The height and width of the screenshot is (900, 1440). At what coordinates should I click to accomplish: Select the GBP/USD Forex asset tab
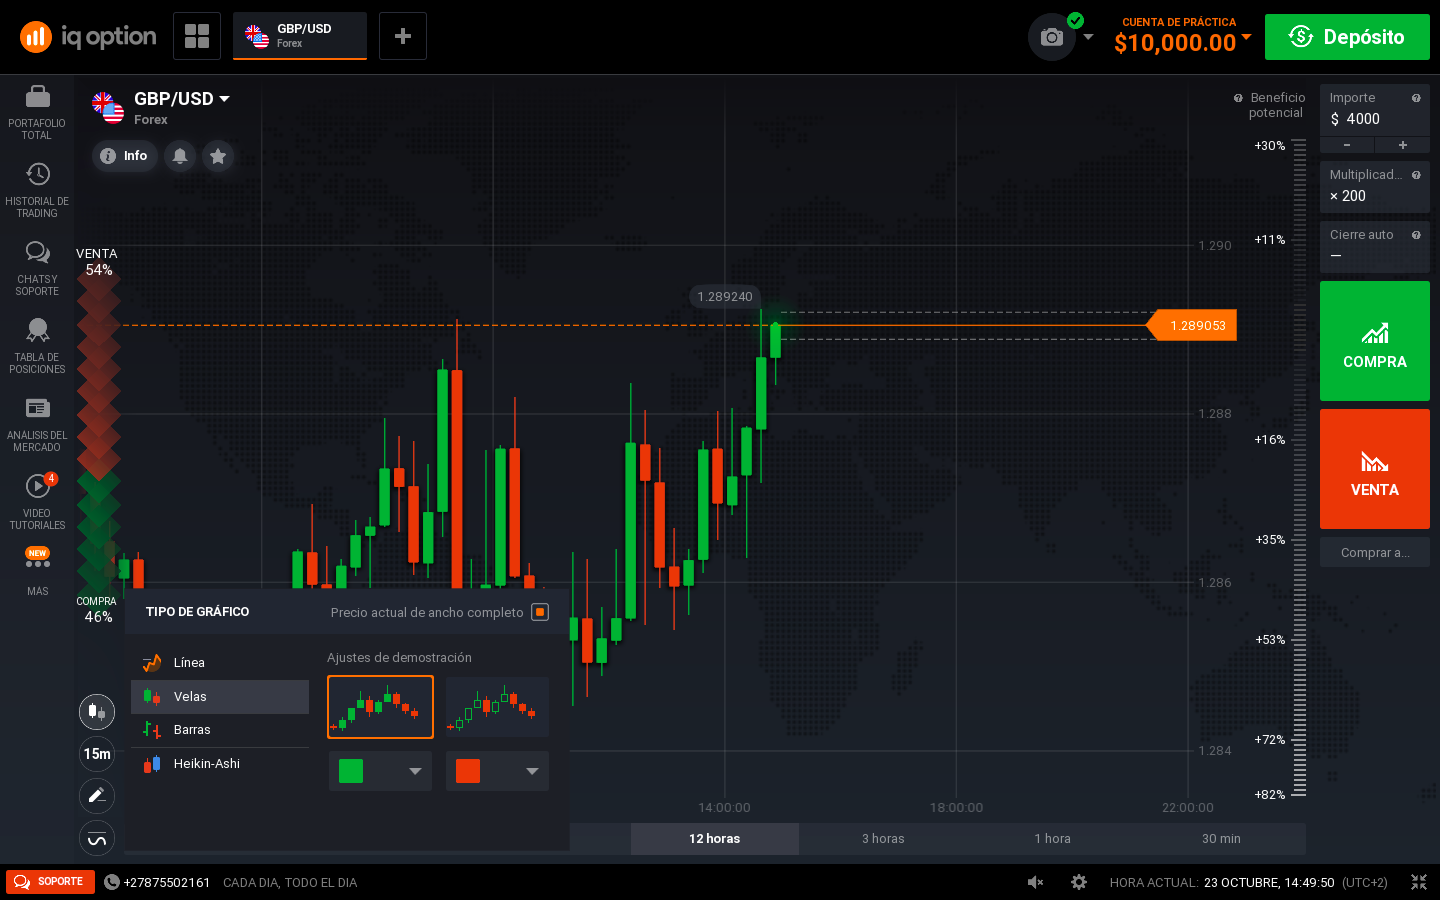pos(300,36)
